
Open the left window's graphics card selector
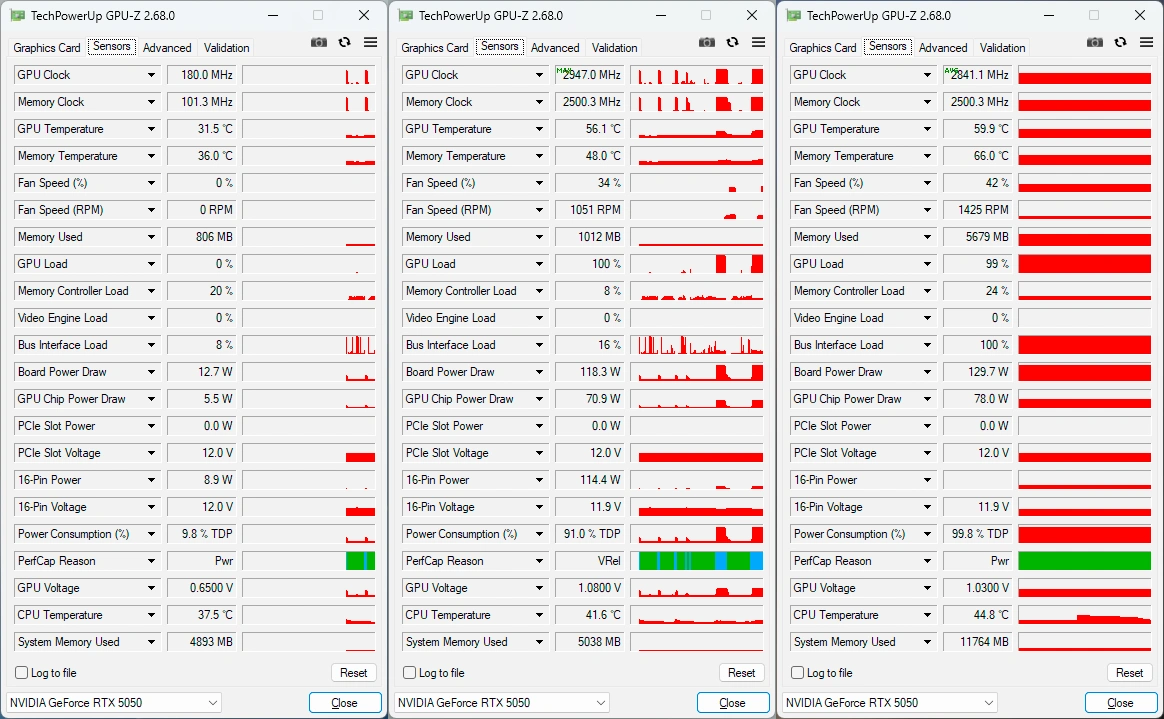[x=114, y=703]
